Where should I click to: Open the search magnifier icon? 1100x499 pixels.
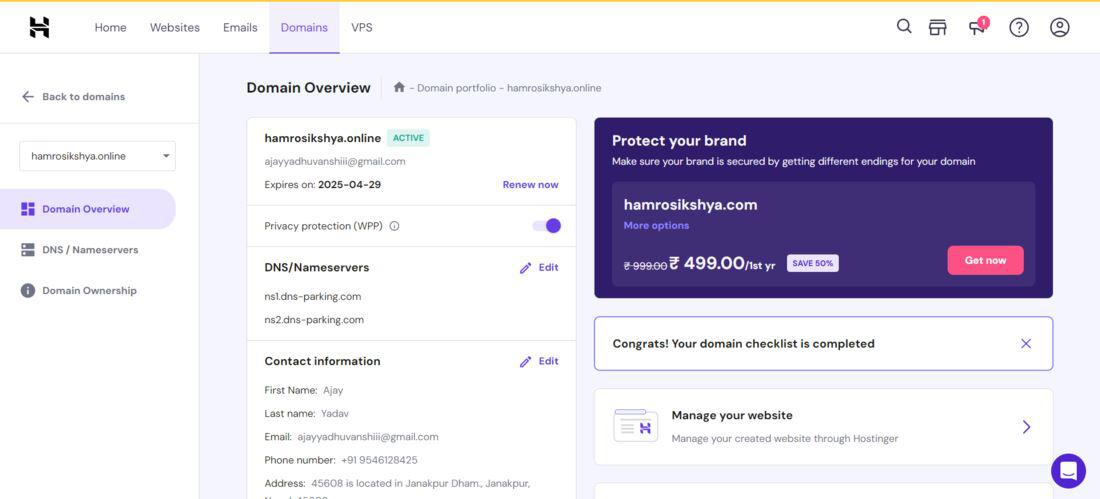[x=904, y=27]
